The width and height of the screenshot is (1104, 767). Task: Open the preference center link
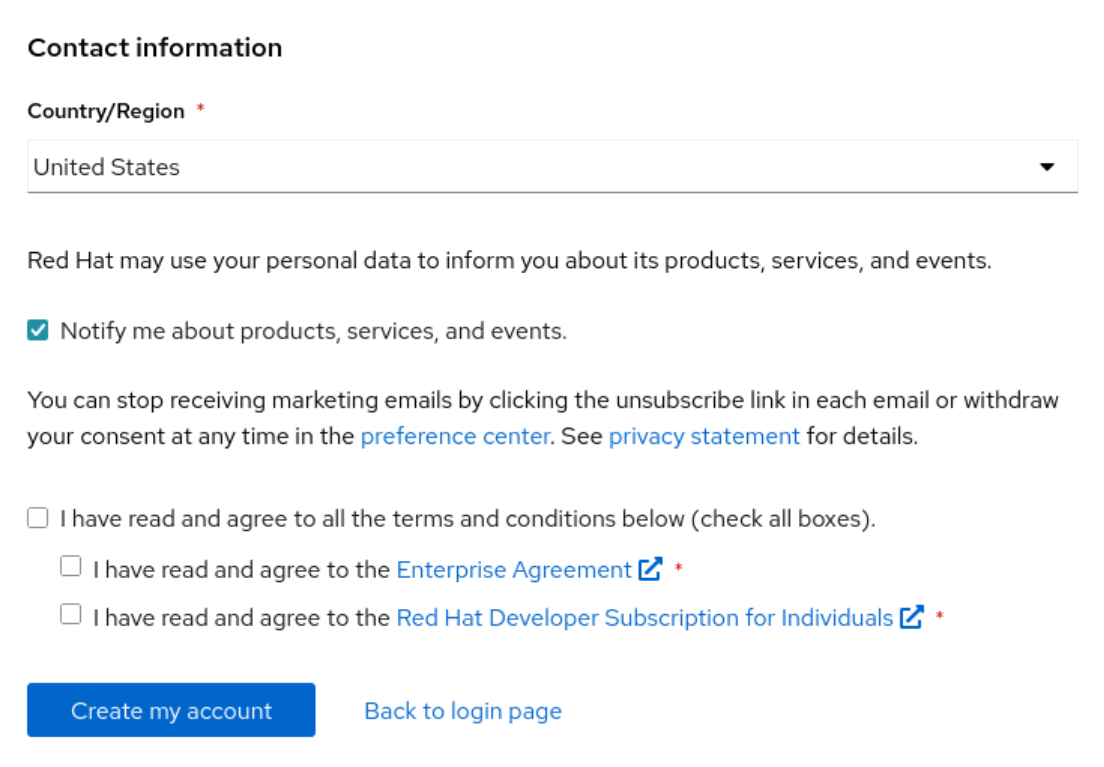pyautogui.click(x=455, y=437)
